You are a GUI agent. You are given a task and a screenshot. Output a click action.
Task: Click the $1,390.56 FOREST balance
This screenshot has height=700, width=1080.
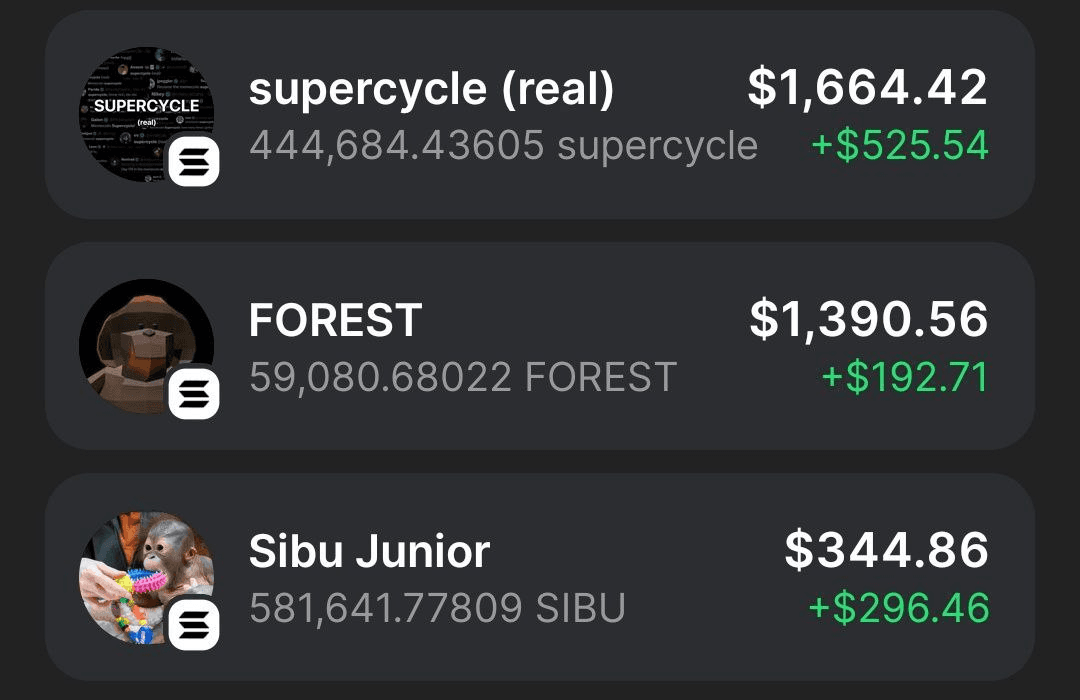(x=869, y=319)
